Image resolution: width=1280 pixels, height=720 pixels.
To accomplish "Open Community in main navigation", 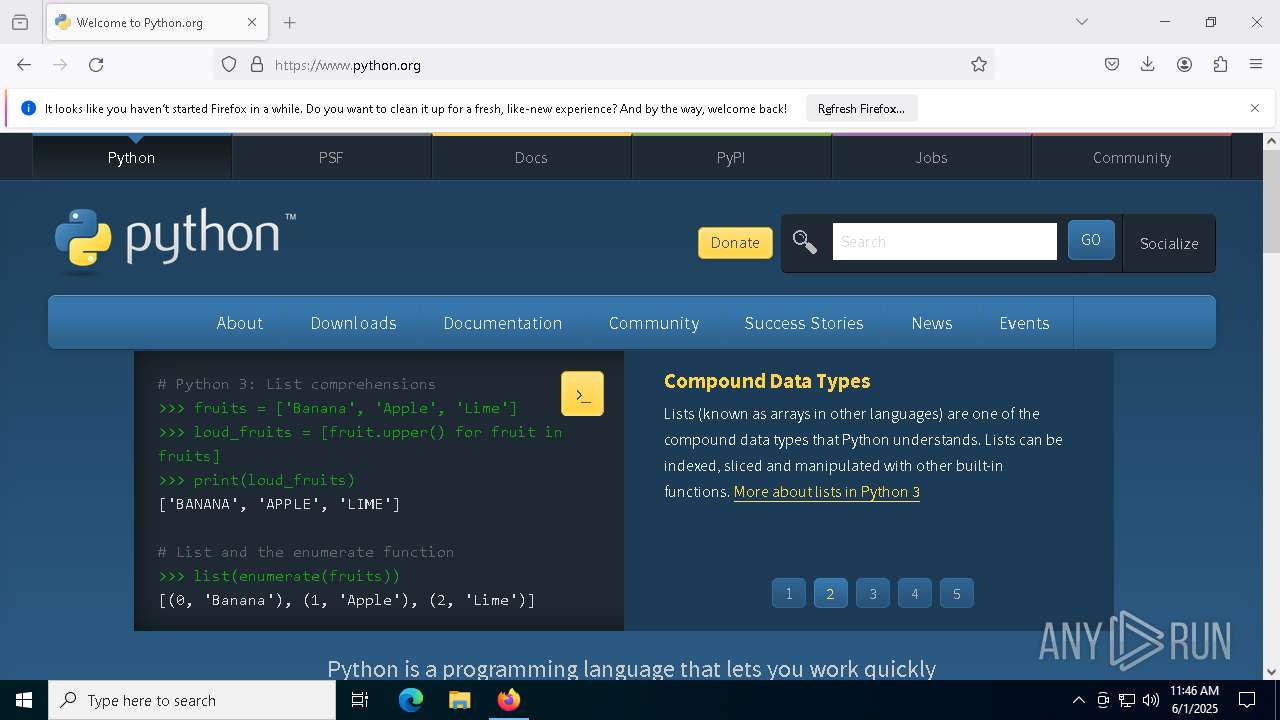I will 654,323.
